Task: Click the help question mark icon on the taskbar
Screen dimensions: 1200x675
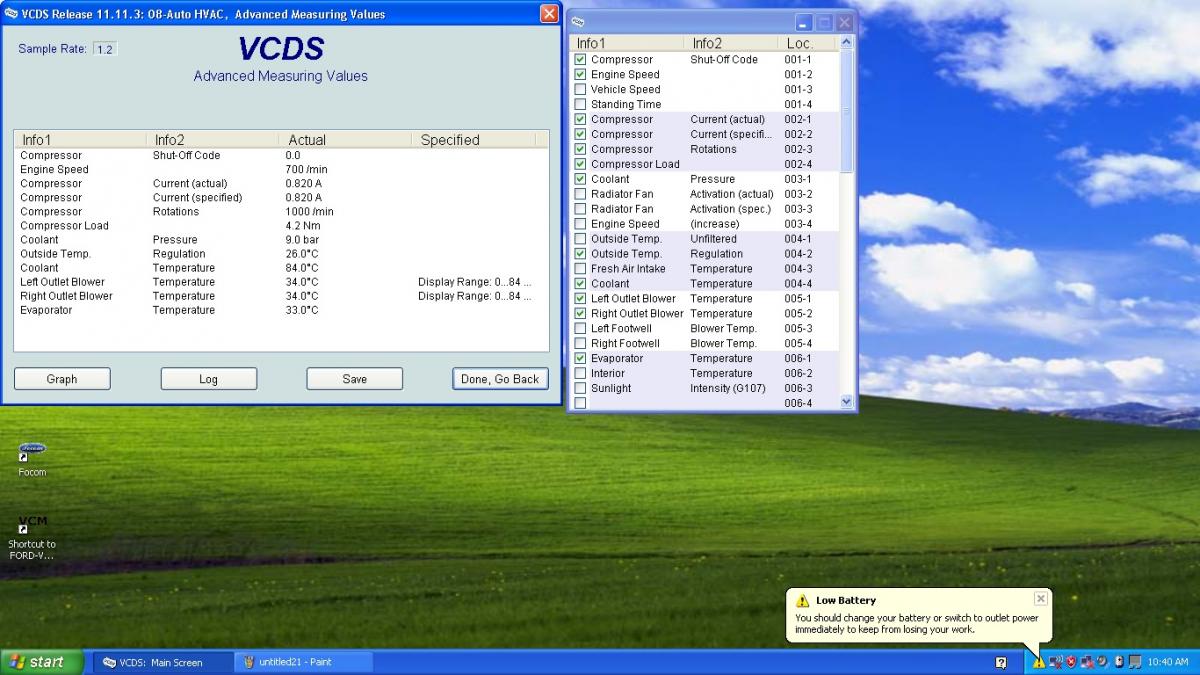Action: [1001, 662]
